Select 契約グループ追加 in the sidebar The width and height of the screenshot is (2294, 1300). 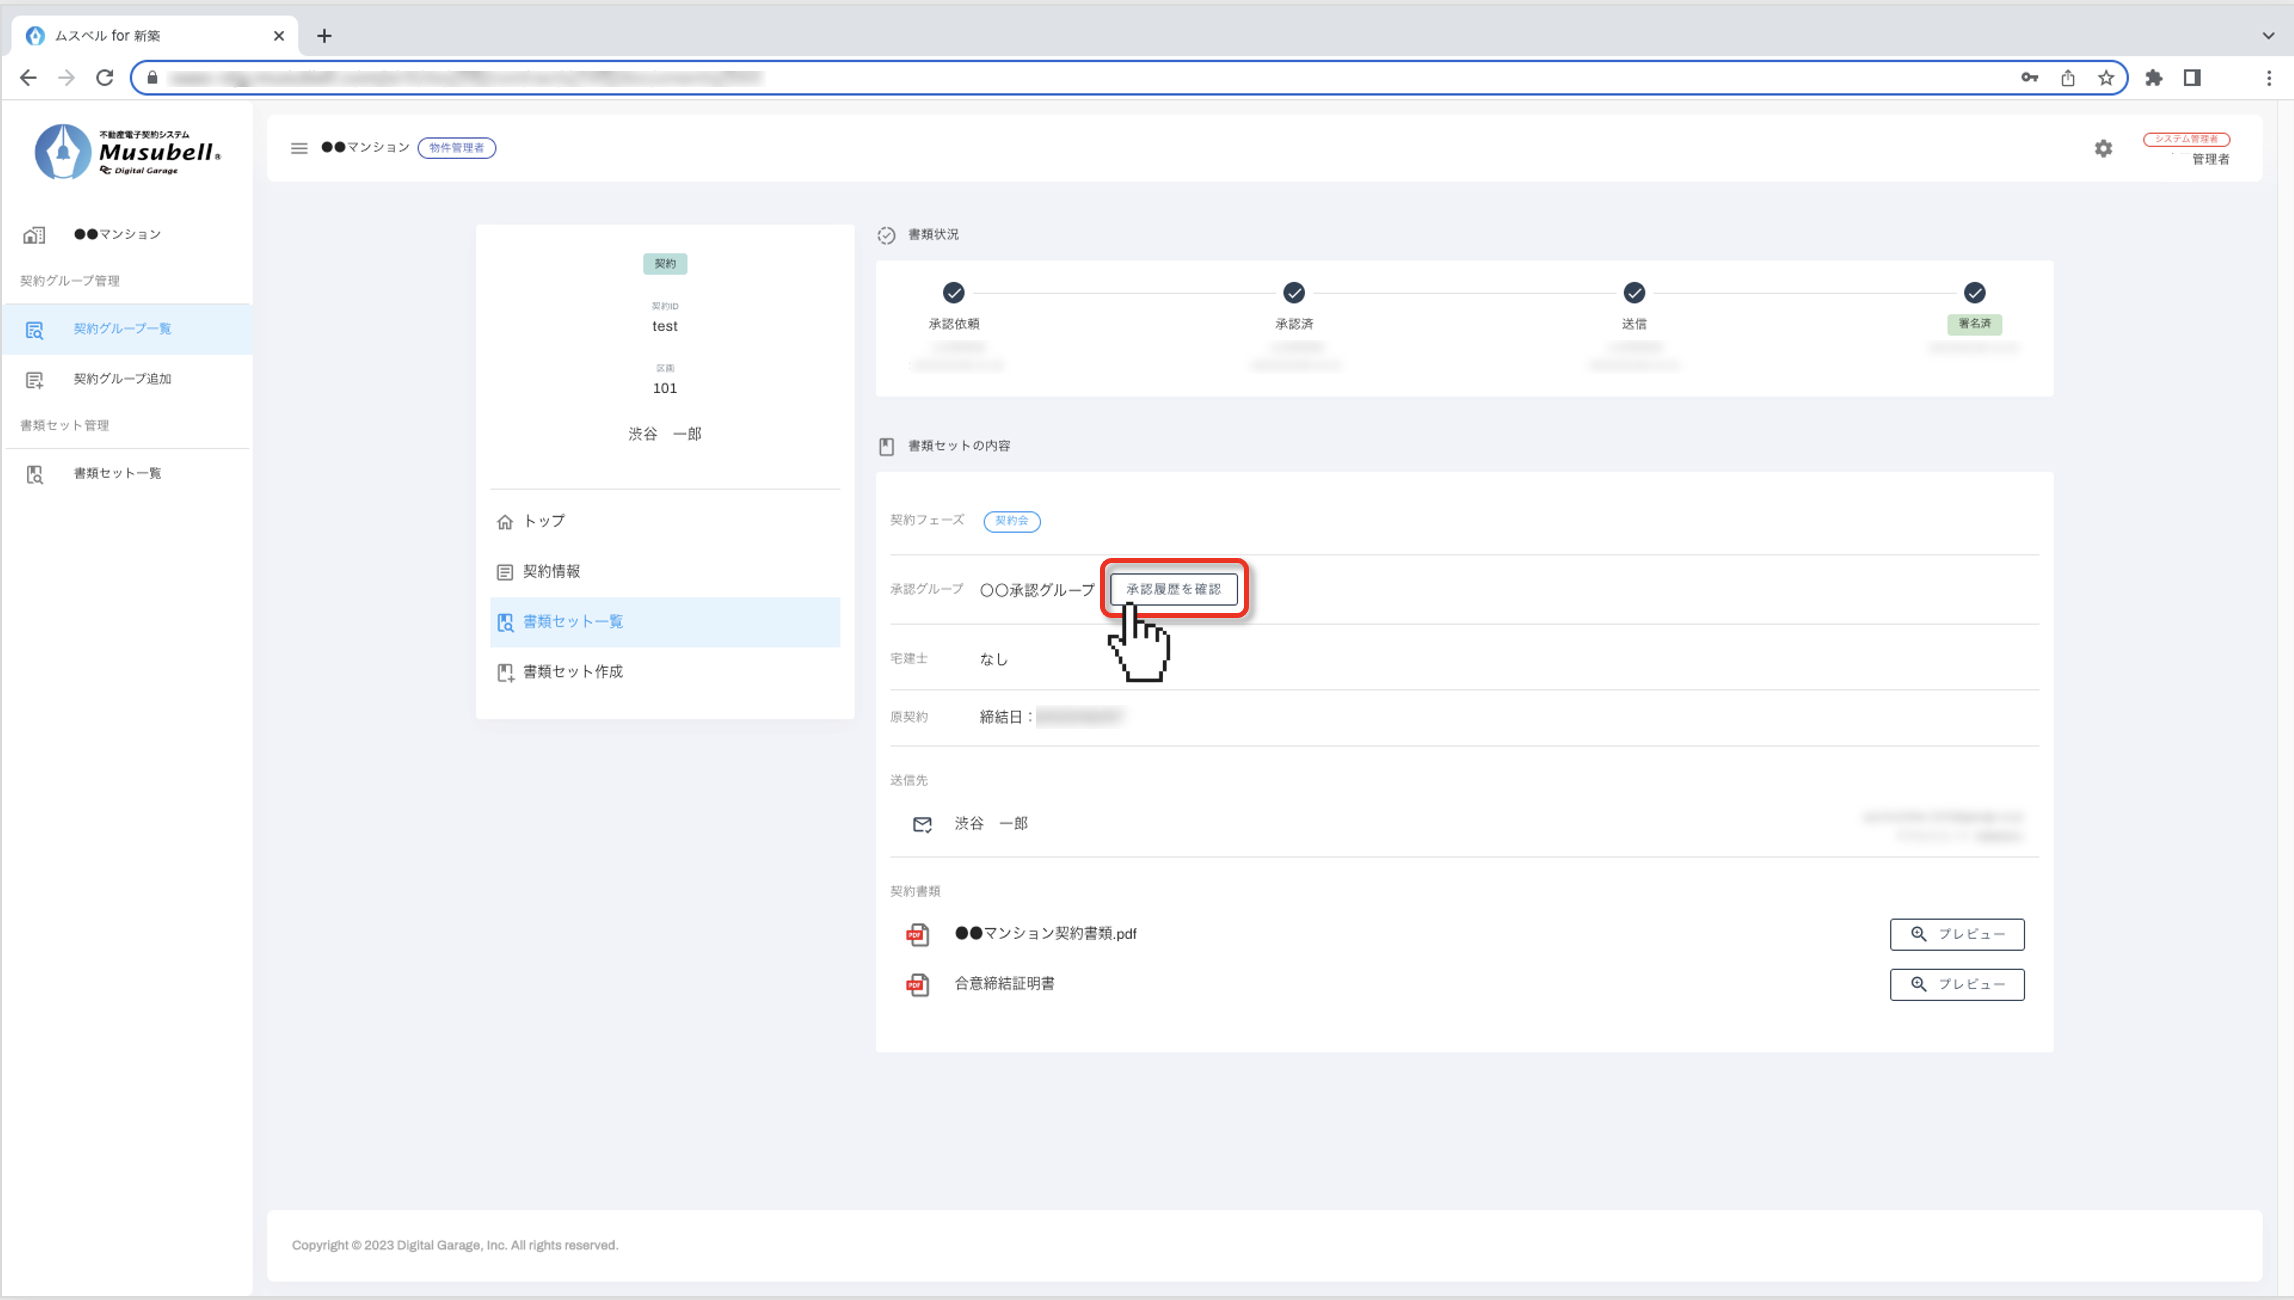tap(122, 379)
